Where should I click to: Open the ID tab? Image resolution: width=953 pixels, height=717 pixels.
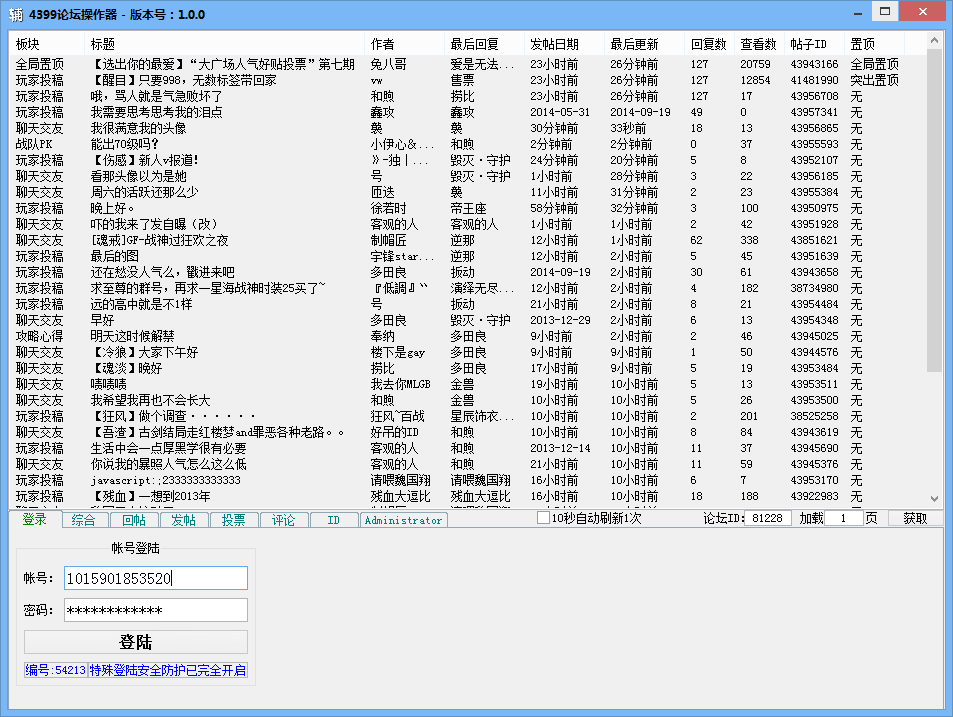[x=334, y=520]
